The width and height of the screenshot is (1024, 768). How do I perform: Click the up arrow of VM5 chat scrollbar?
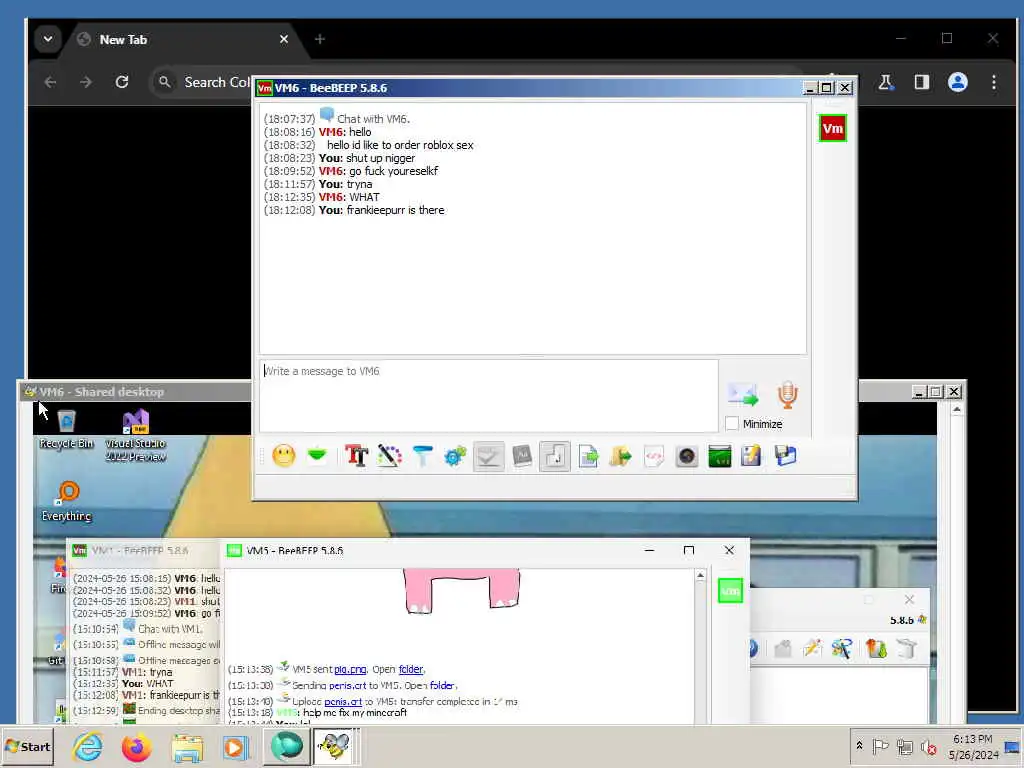[x=701, y=575]
